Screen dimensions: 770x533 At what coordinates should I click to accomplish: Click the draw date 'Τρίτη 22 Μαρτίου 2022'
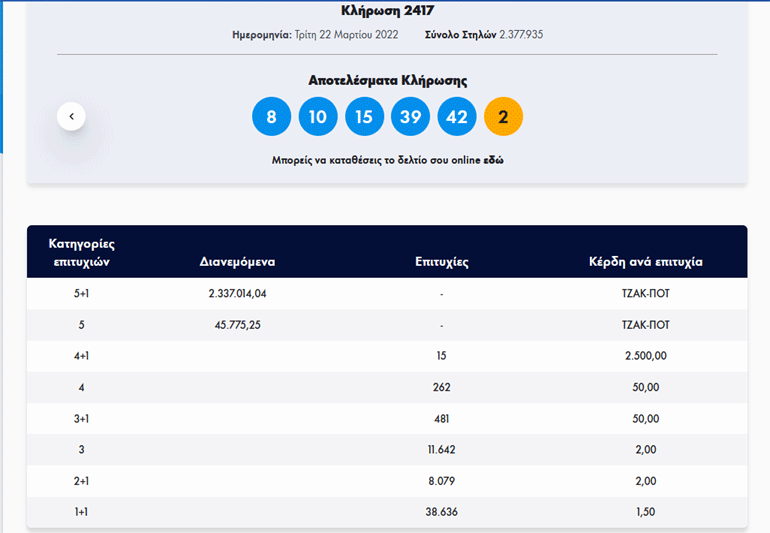(x=346, y=35)
